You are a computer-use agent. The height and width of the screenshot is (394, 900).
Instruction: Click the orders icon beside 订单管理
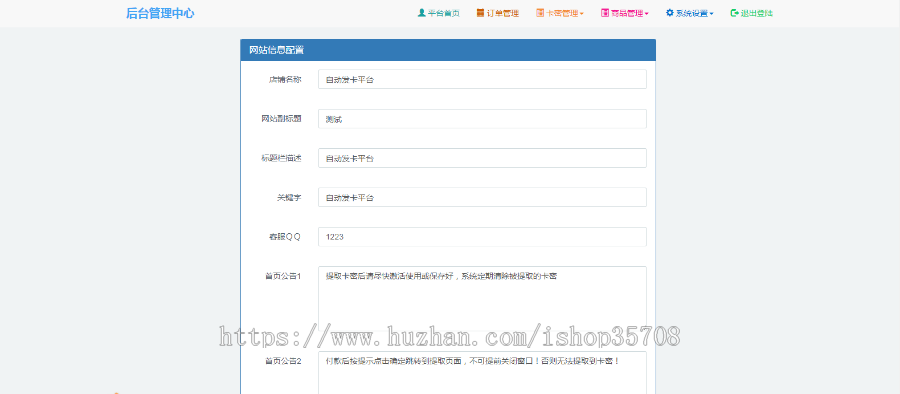point(480,13)
